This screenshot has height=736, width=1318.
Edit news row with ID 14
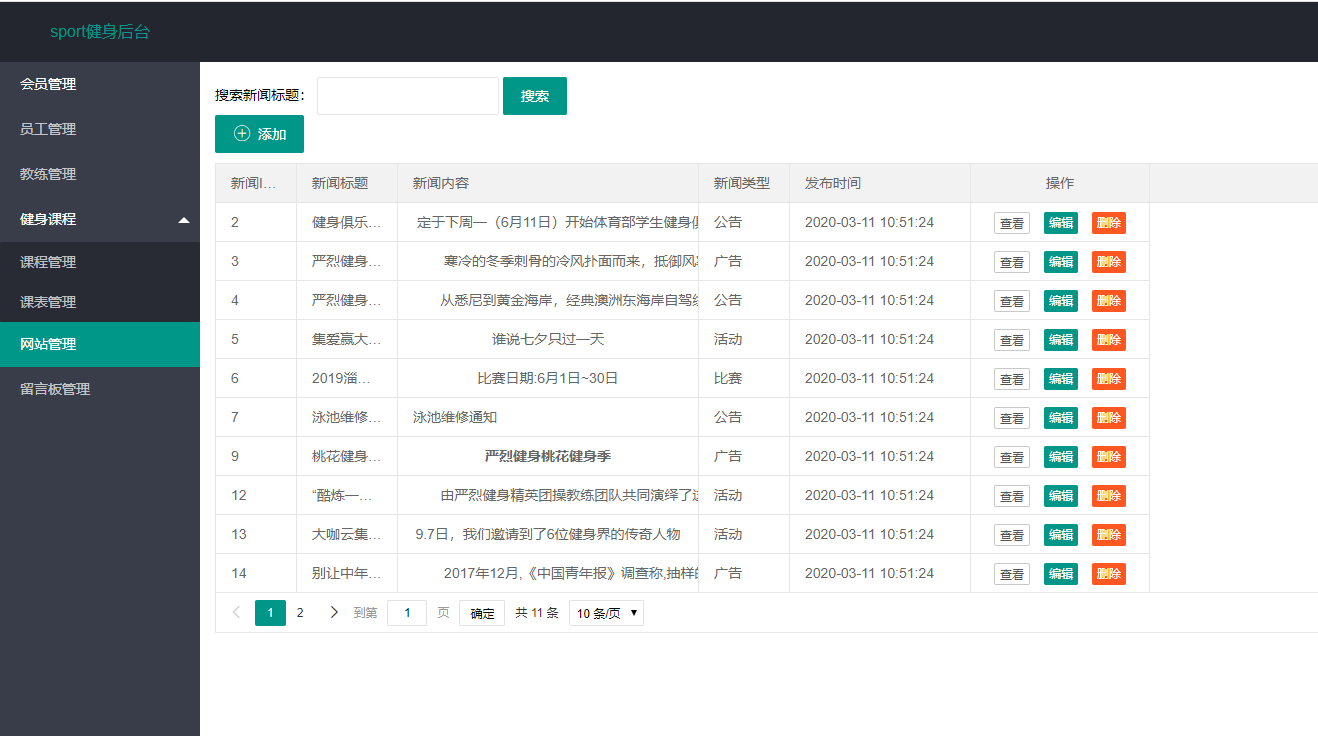1061,574
